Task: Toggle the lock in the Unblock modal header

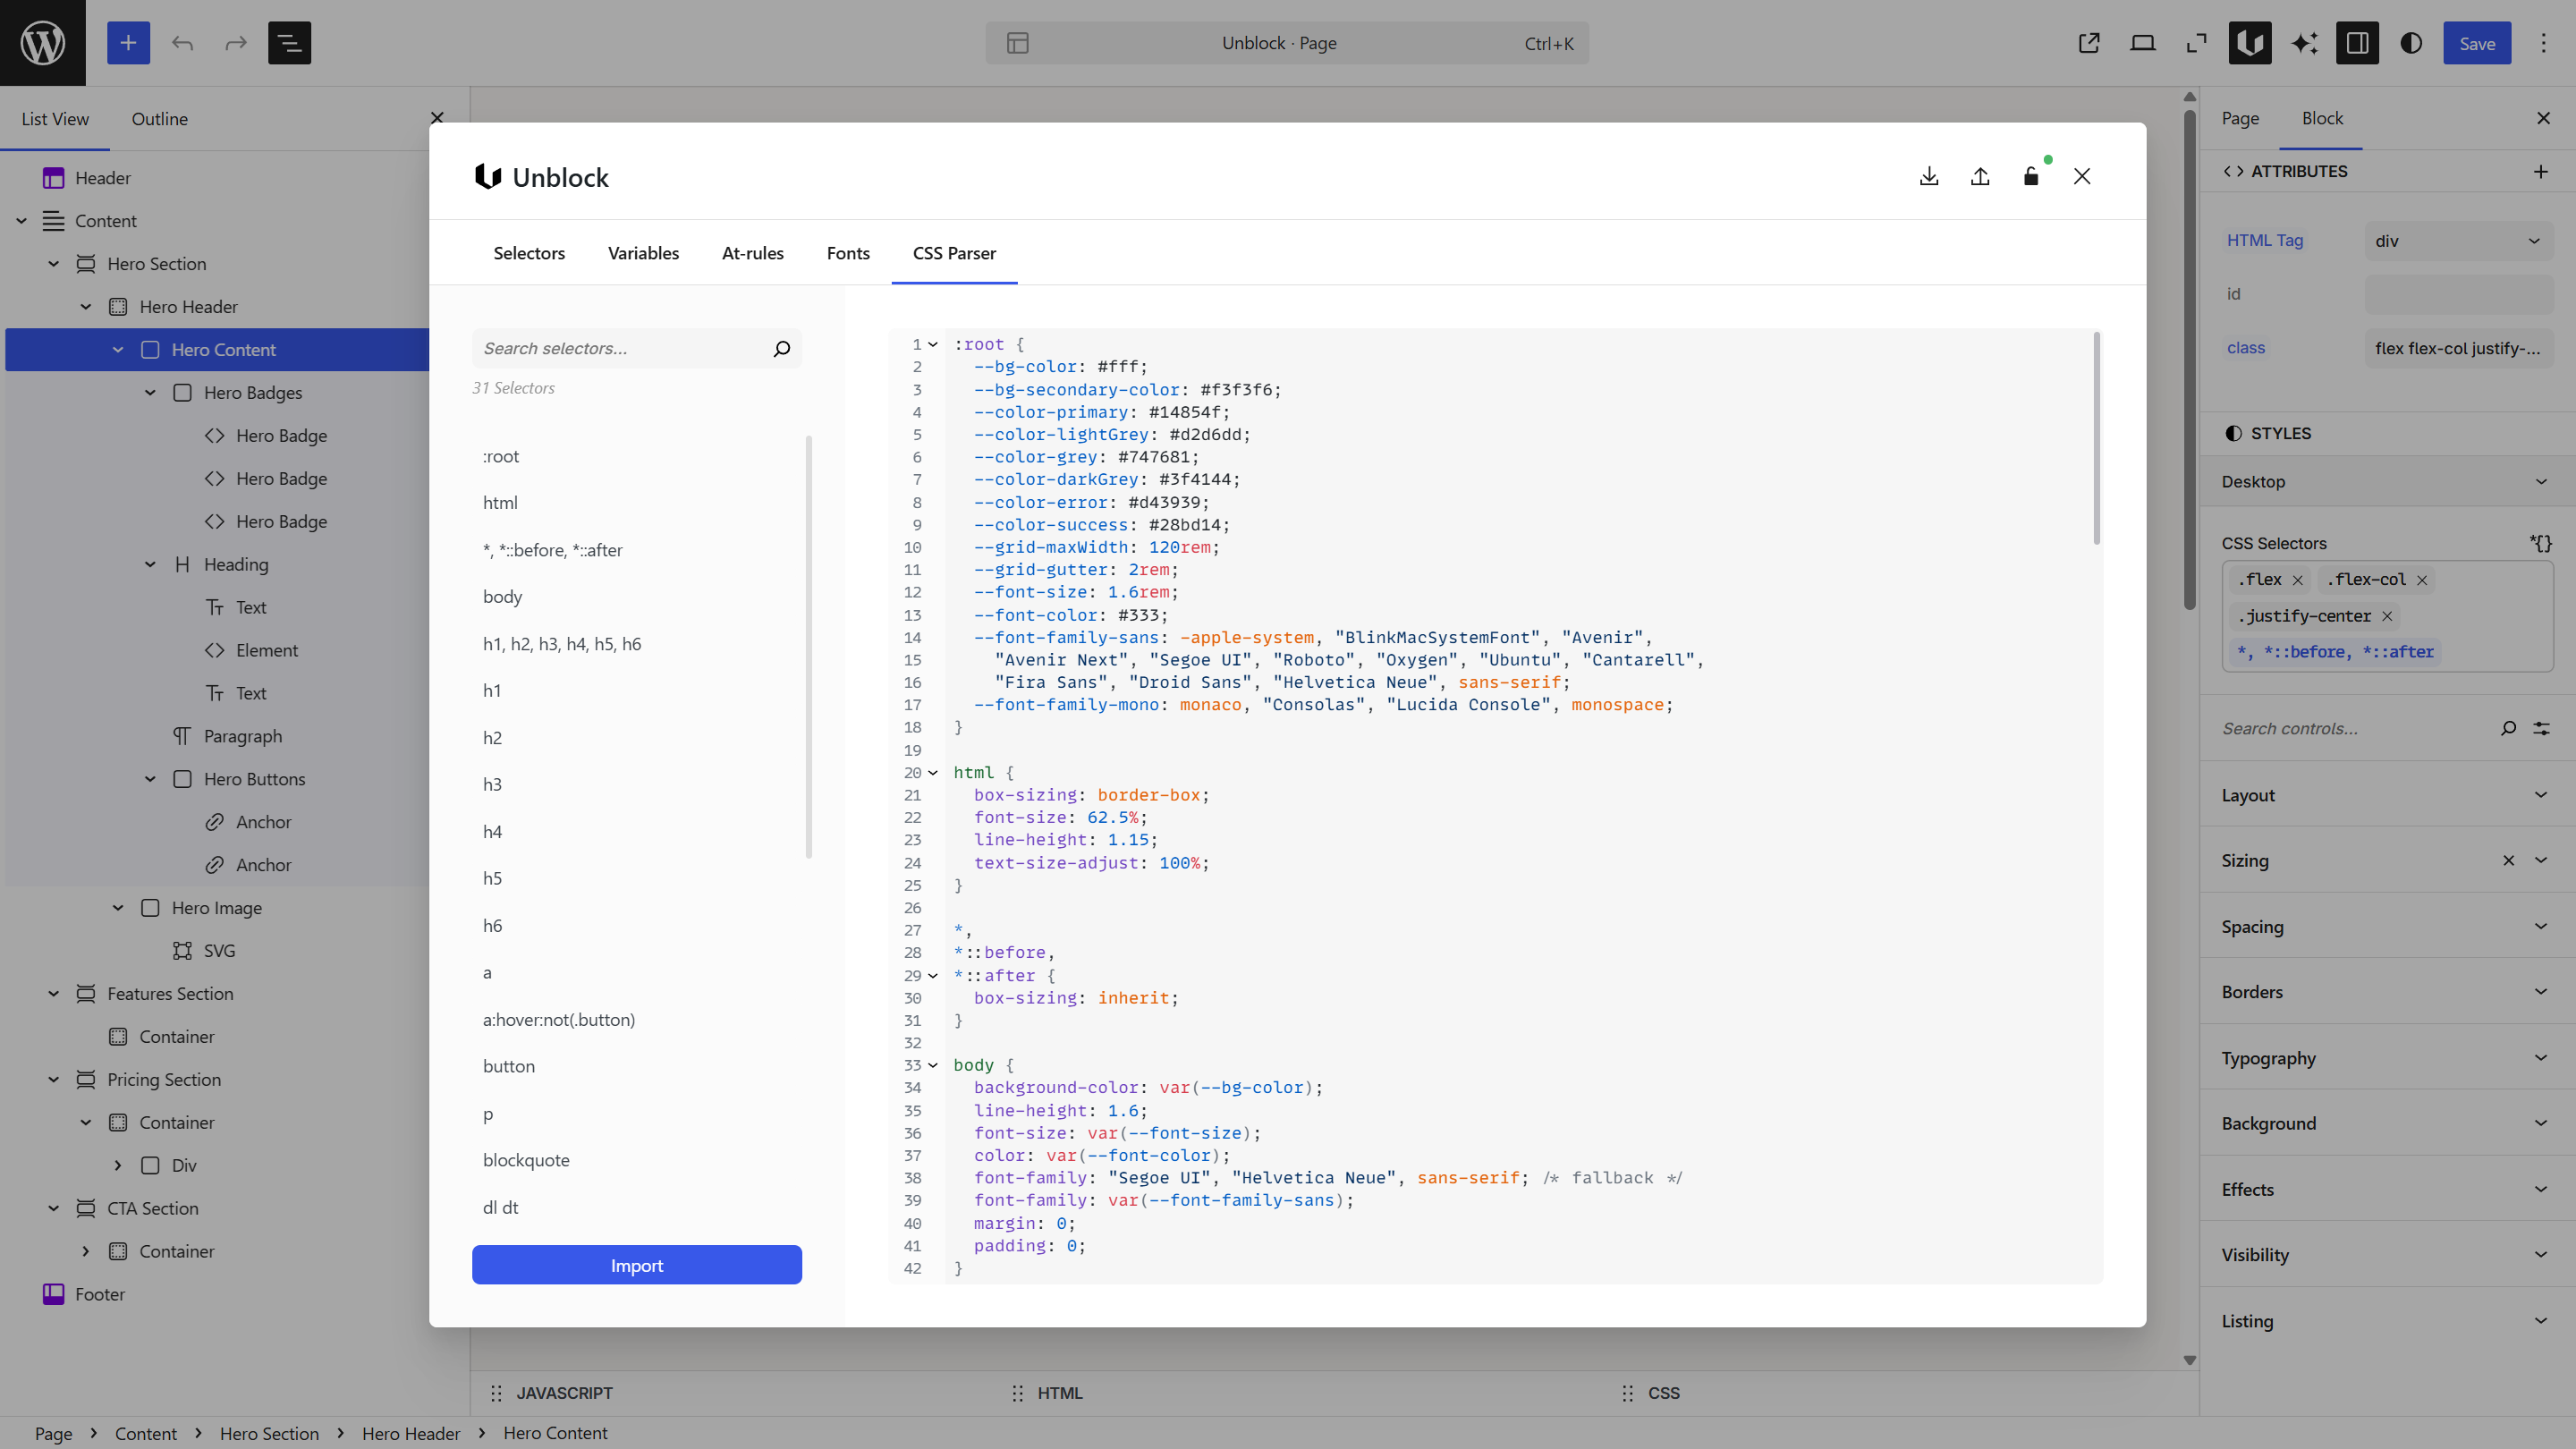Action: point(2031,176)
